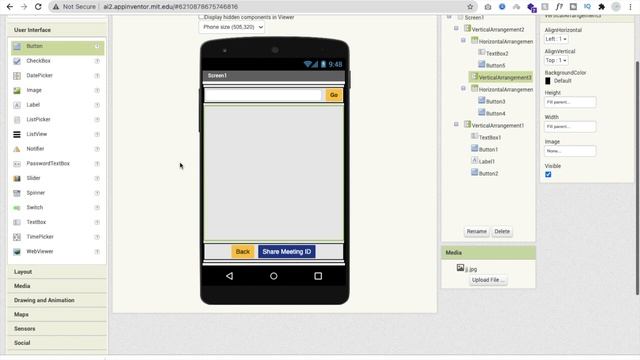640x360 pixels.
Task: Click the Image property field
Action: point(570,151)
